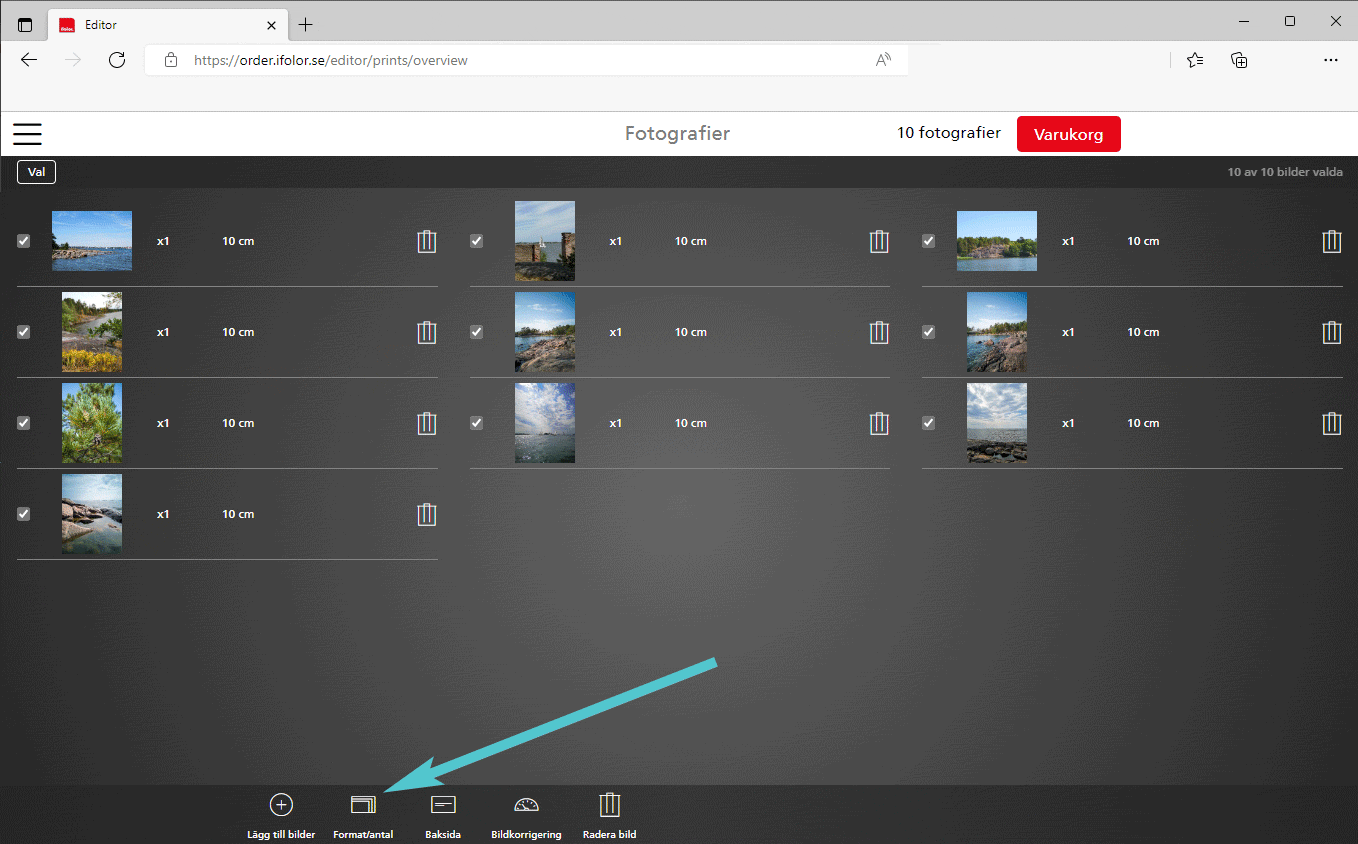Delete the pine tree photo with its trash icon

coord(427,423)
